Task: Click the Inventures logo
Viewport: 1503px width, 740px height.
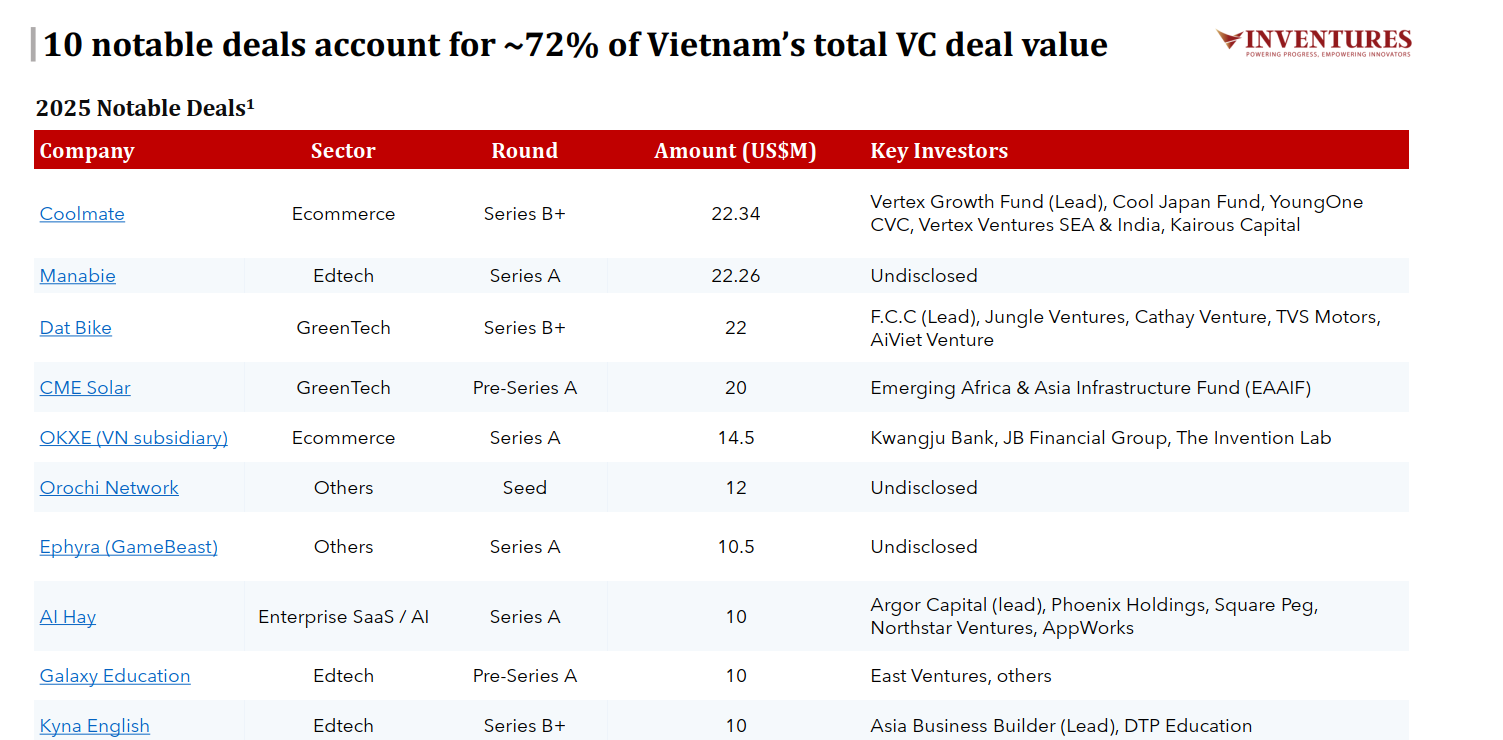Action: (x=1313, y=42)
